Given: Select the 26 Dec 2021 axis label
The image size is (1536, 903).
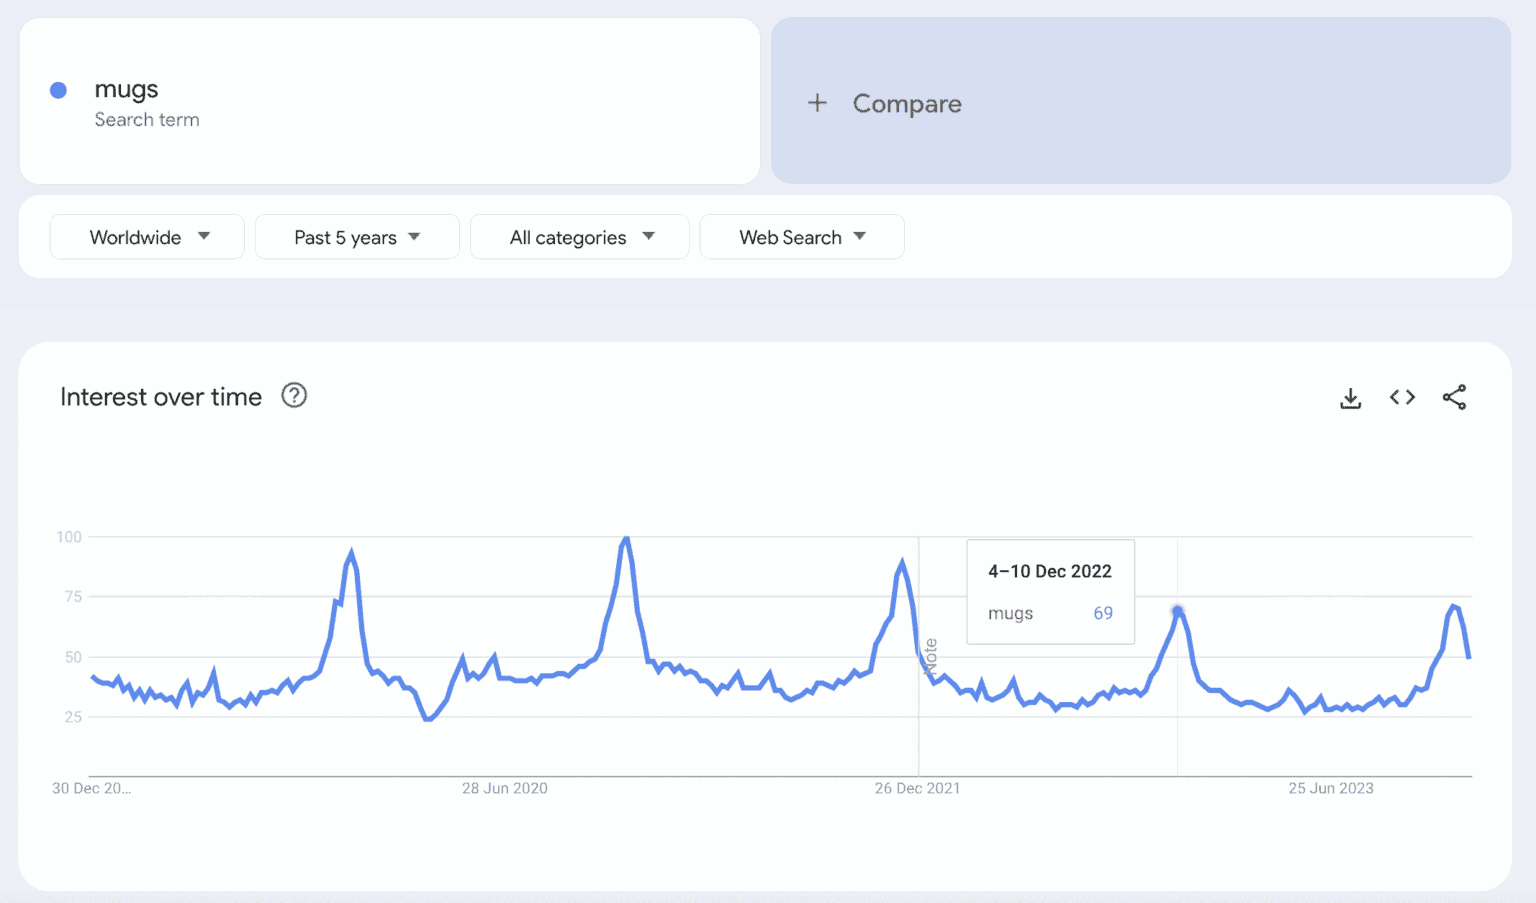Looking at the screenshot, I should click(917, 788).
